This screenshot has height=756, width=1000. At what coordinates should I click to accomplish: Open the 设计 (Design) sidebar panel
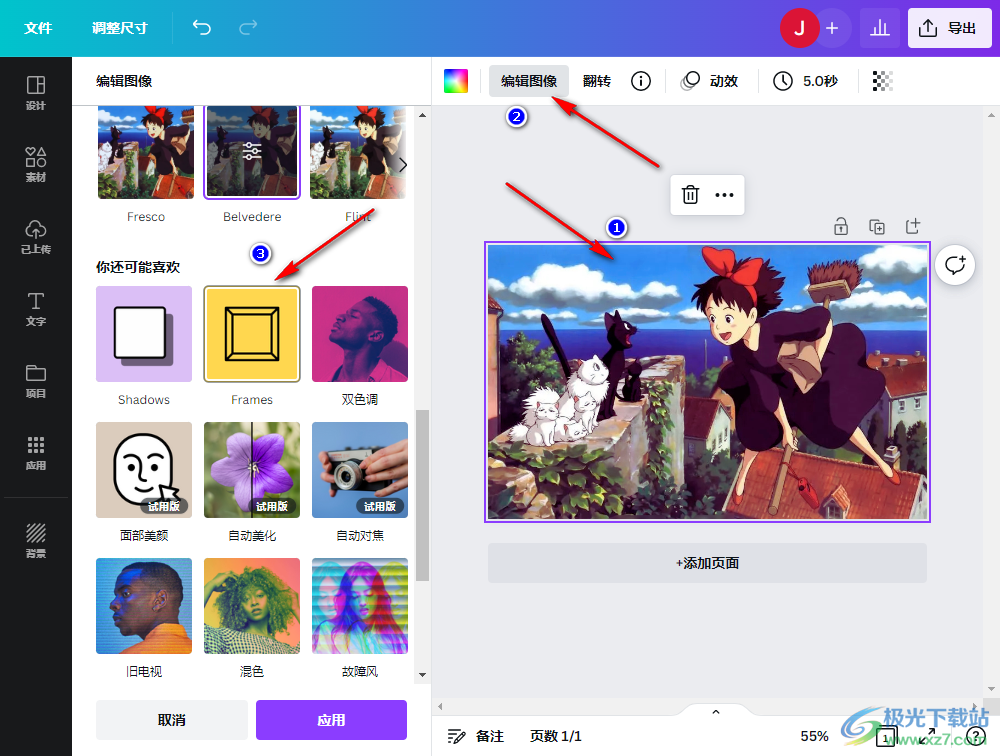click(36, 93)
